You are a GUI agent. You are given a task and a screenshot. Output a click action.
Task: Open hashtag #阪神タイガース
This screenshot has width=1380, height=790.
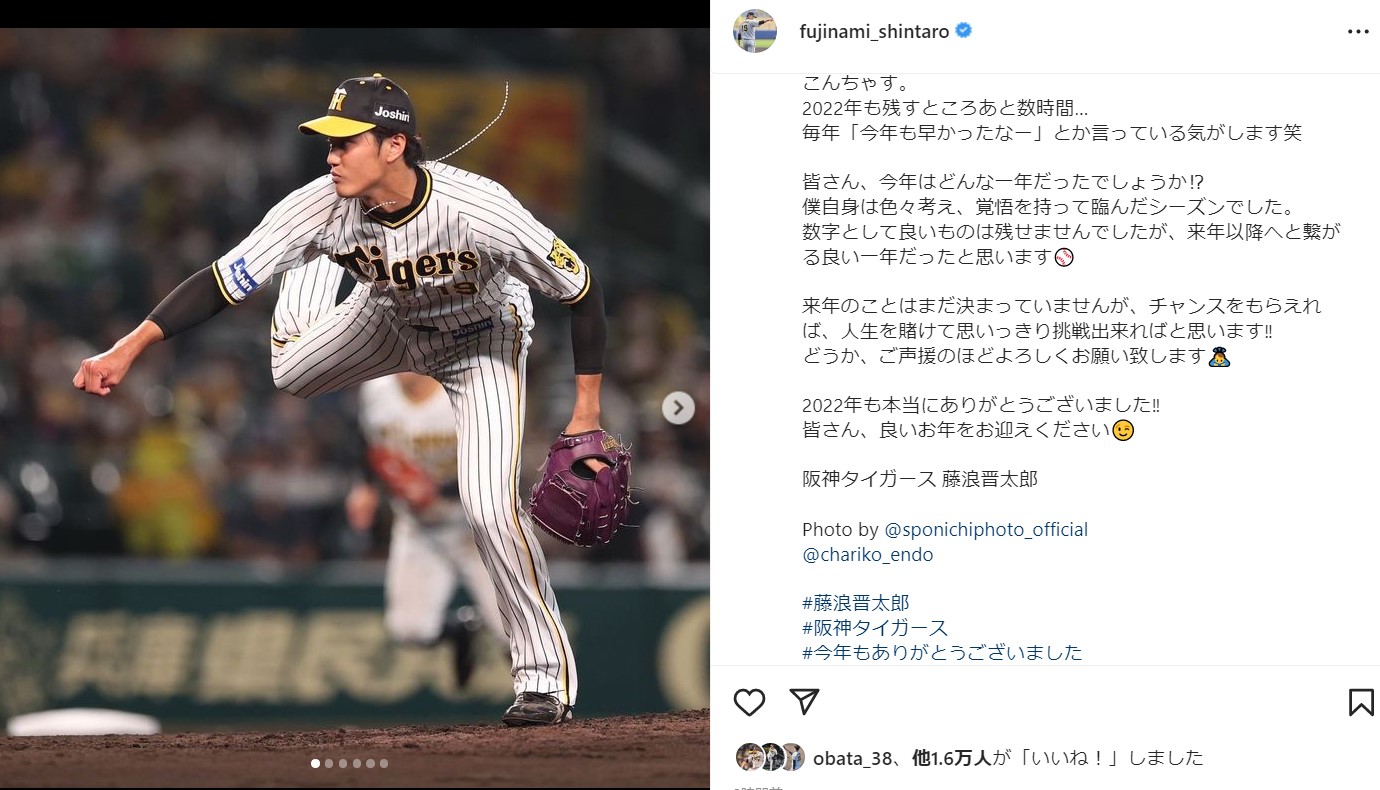click(x=875, y=628)
